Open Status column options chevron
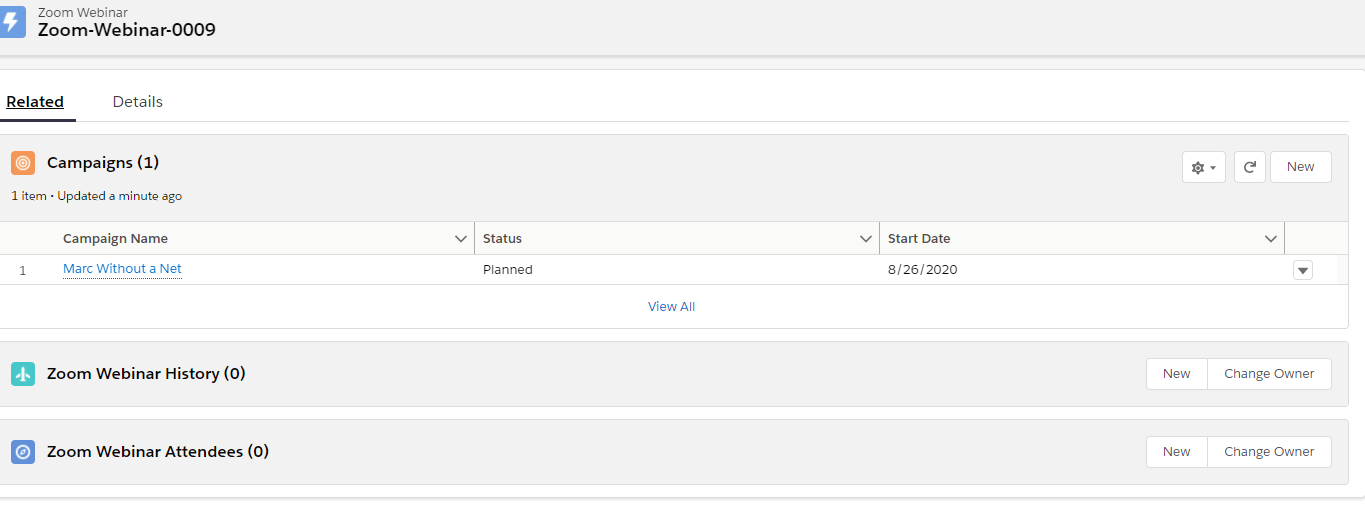Viewport: 1365px width, 515px height. pyautogui.click(x=866, y=239)
